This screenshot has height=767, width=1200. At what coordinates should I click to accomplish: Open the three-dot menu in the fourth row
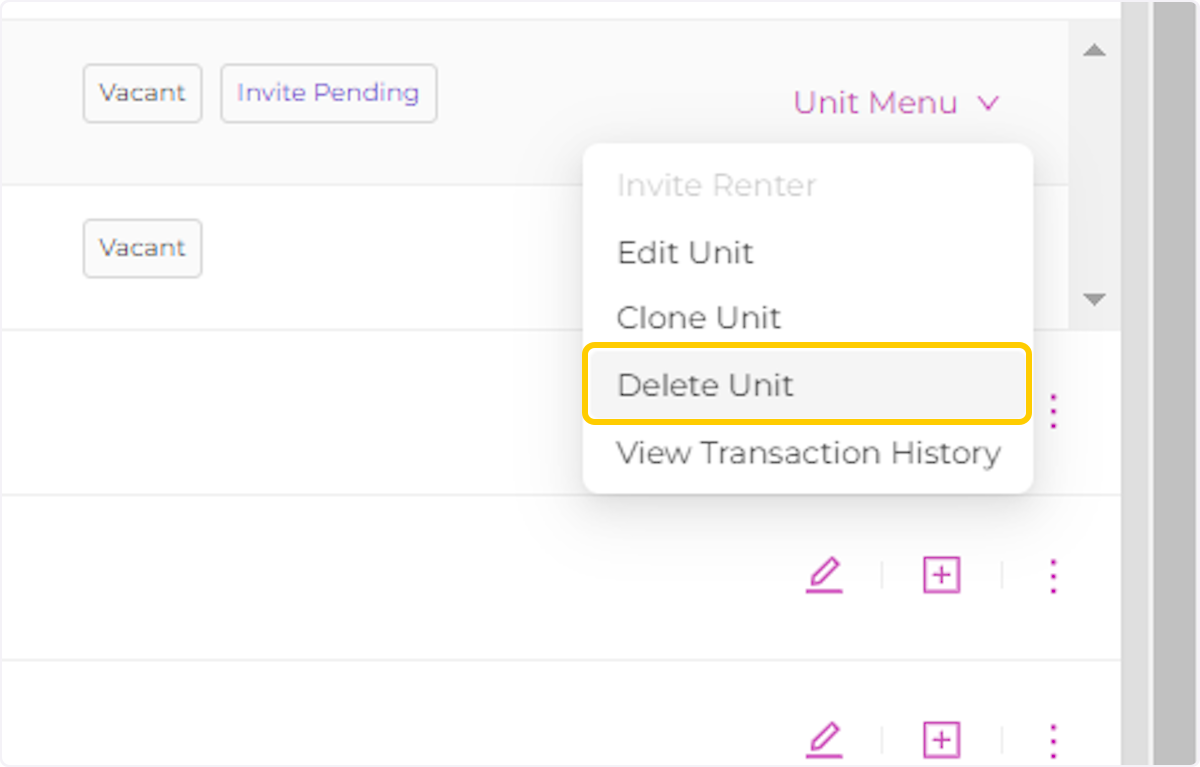coord(1053,575)
